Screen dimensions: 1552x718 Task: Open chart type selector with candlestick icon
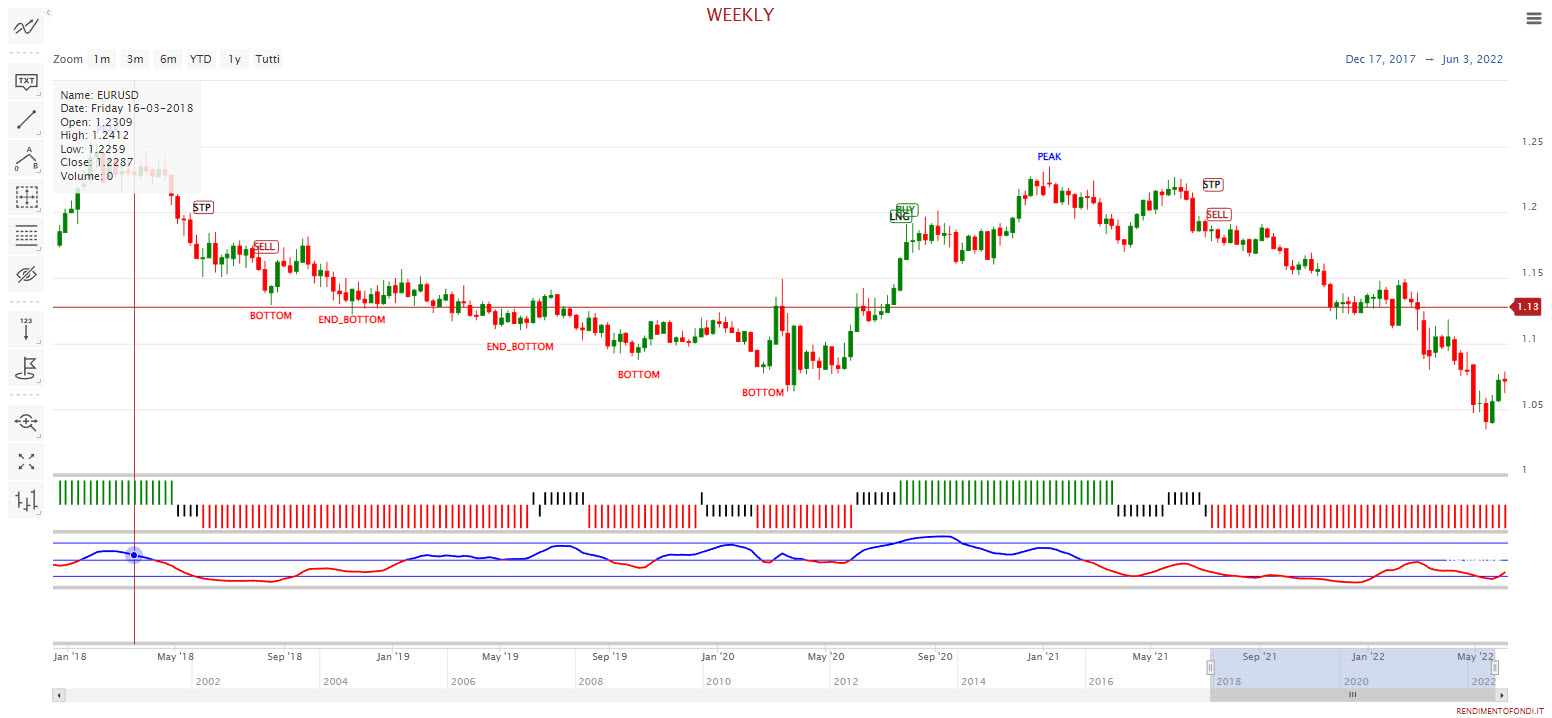click(26, 499)
